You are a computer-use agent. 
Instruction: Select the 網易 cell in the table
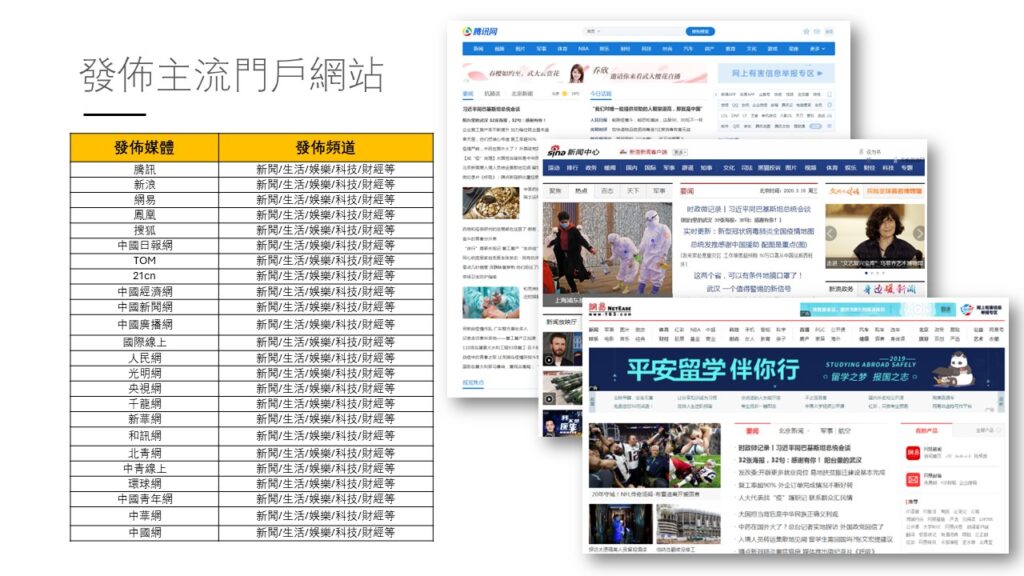pos(144,200)
